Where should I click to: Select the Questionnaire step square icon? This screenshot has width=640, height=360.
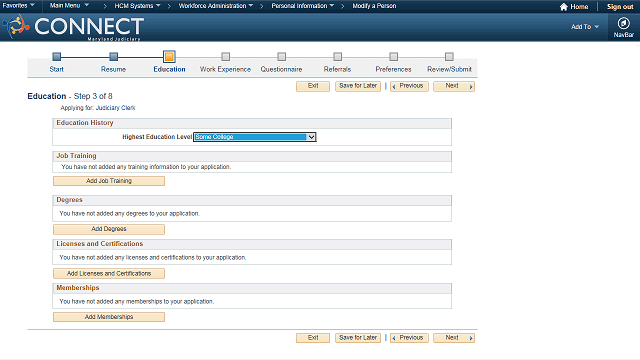coord(281,56)
